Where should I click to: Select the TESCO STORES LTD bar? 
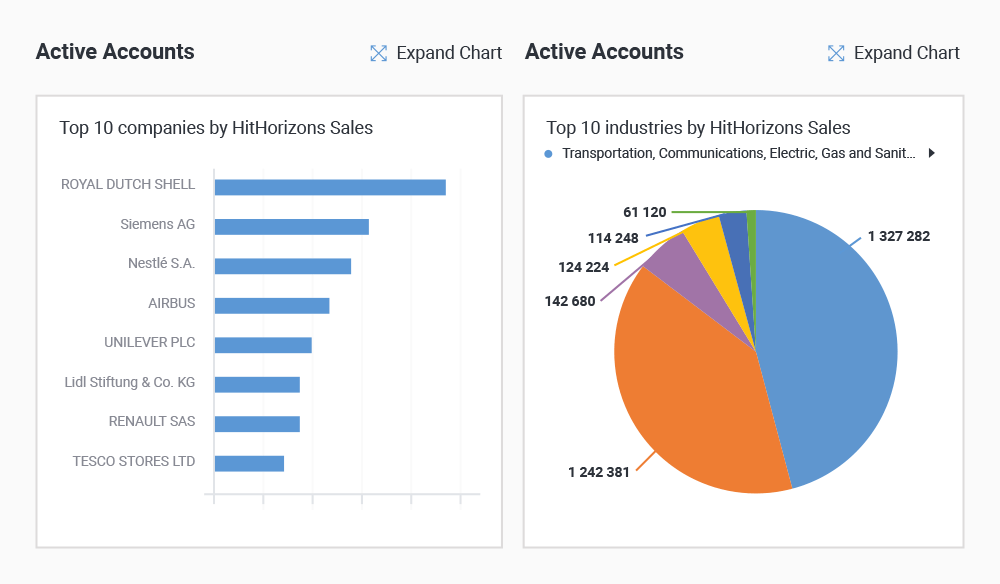(249, 464)
